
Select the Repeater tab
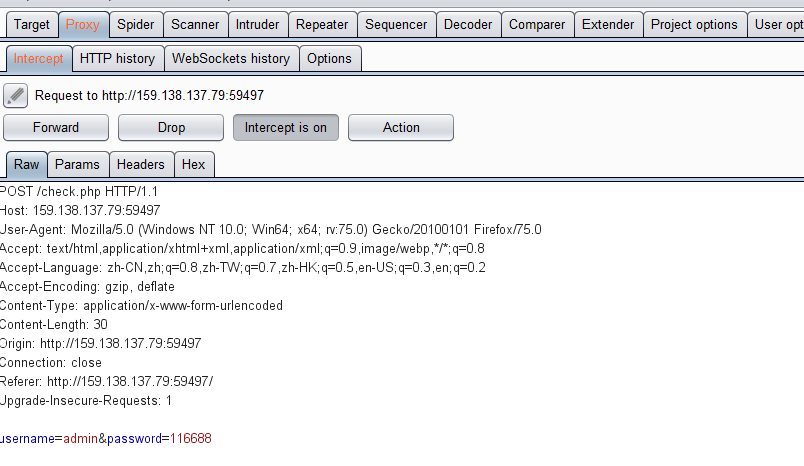click(322, 25)
